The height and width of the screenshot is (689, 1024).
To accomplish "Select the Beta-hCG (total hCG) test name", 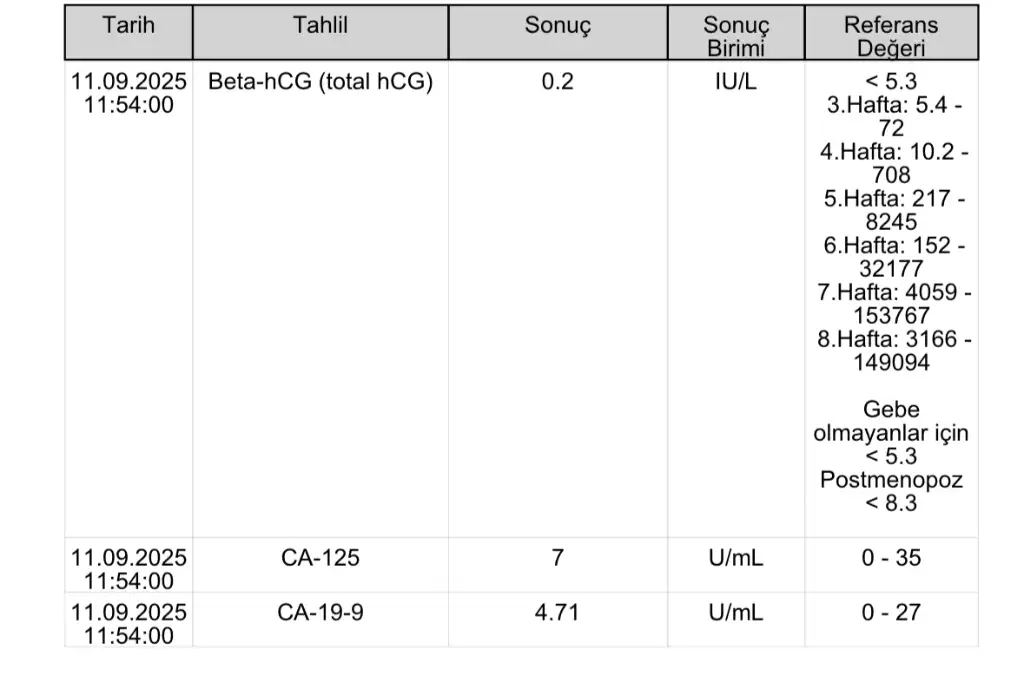I will (320, 83).
